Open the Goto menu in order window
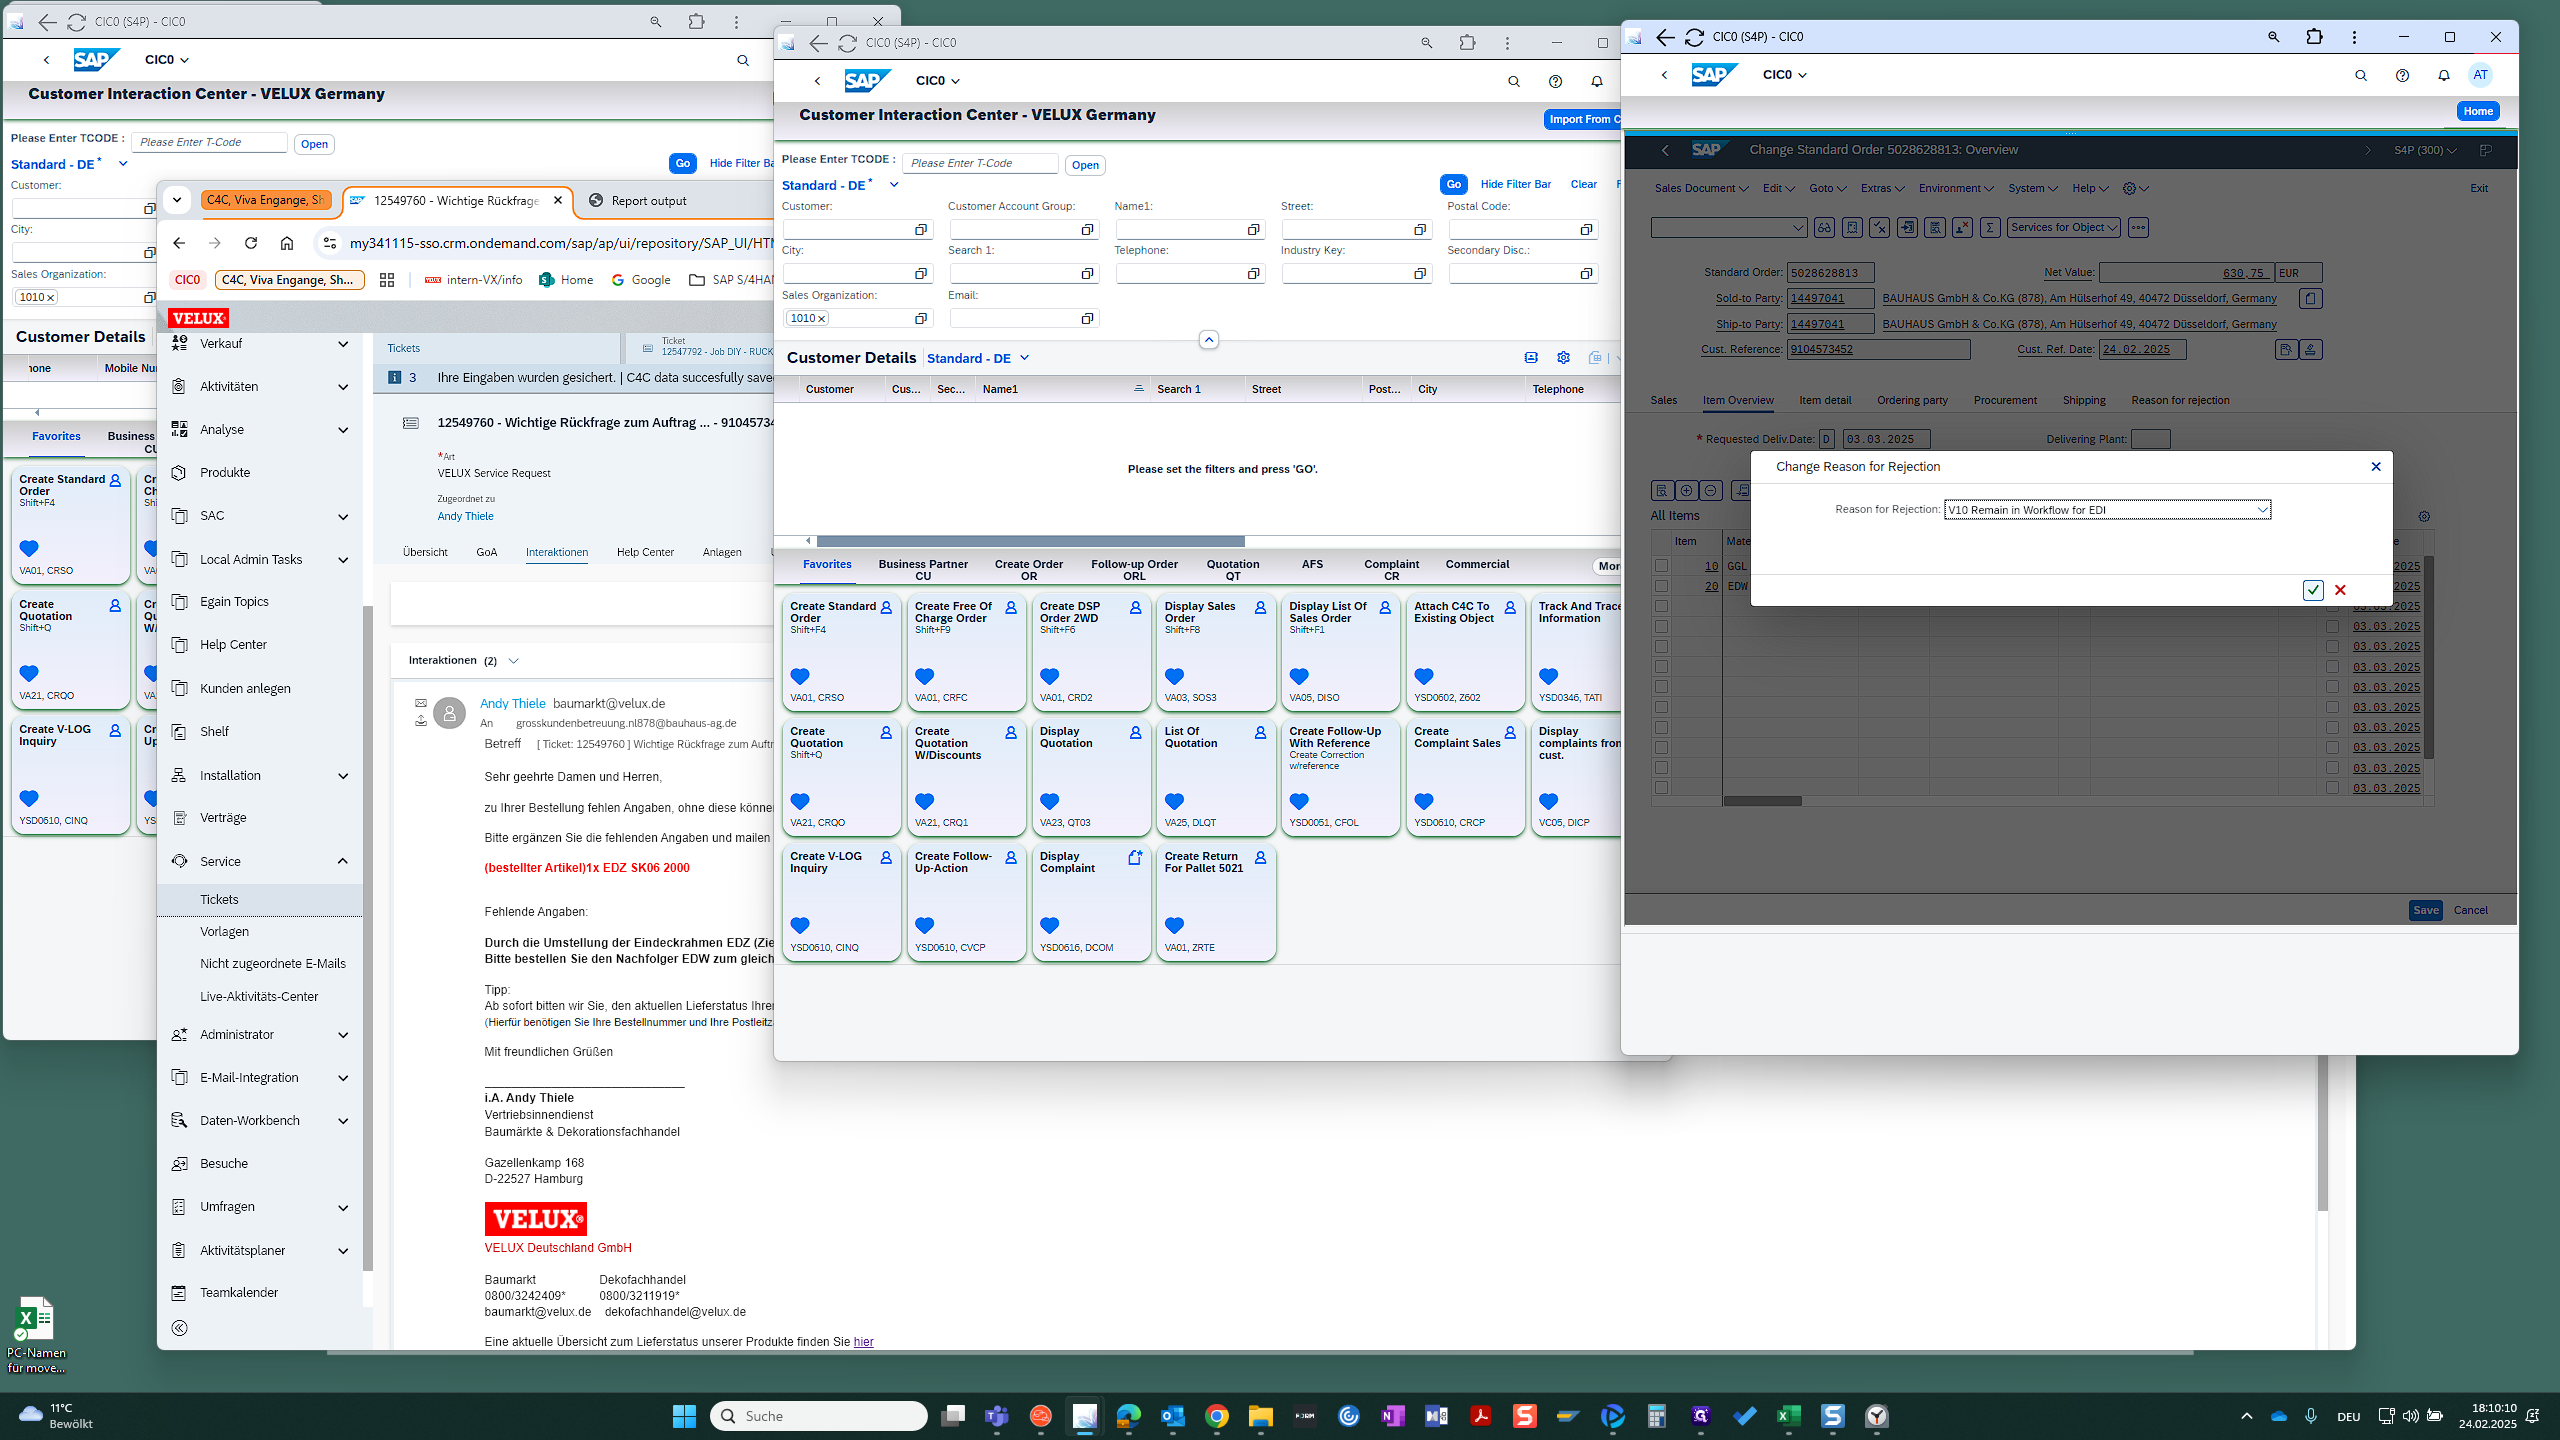The height and width of the screenshot is (1440, 2560). (1827, 188)
